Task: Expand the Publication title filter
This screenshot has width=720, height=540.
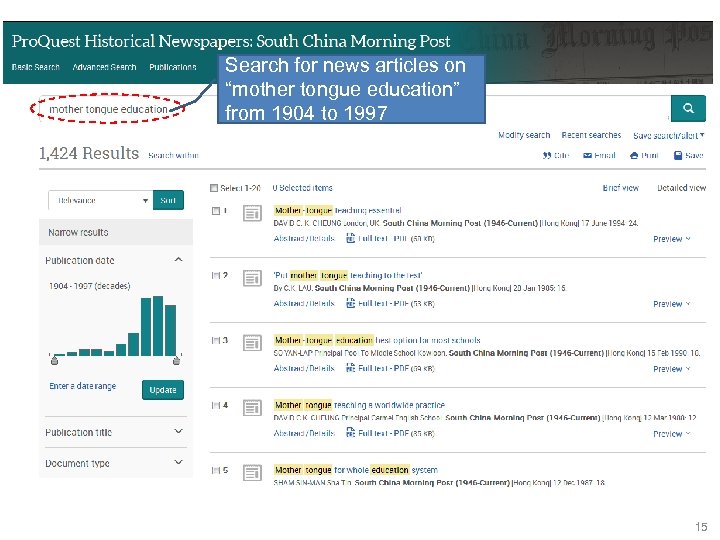Action: (179, 432)
